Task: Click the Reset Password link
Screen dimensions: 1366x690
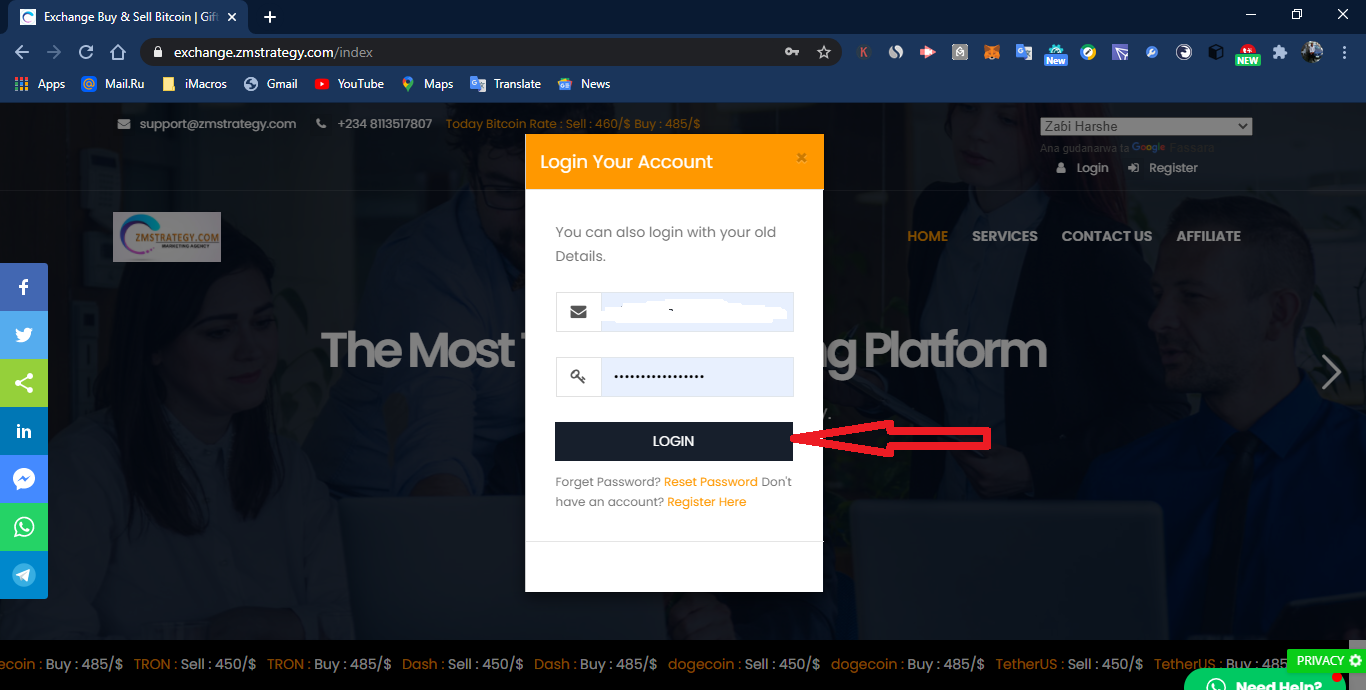Action: click(710, 481)
